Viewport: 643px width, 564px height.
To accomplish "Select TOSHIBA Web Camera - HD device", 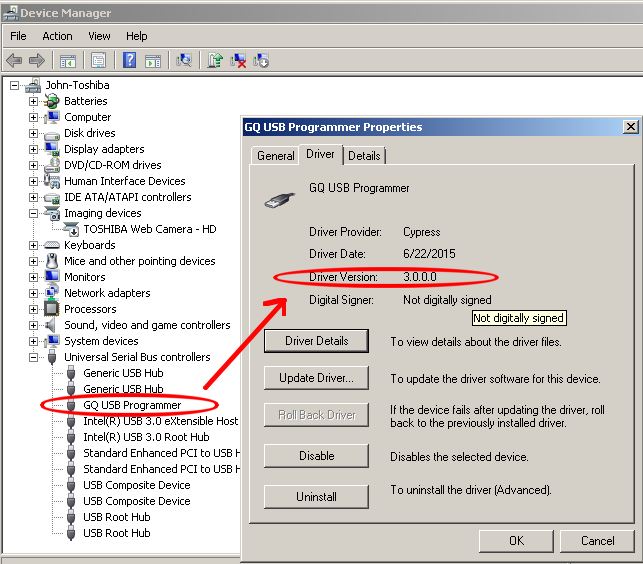I will click(x=149, y=229).
